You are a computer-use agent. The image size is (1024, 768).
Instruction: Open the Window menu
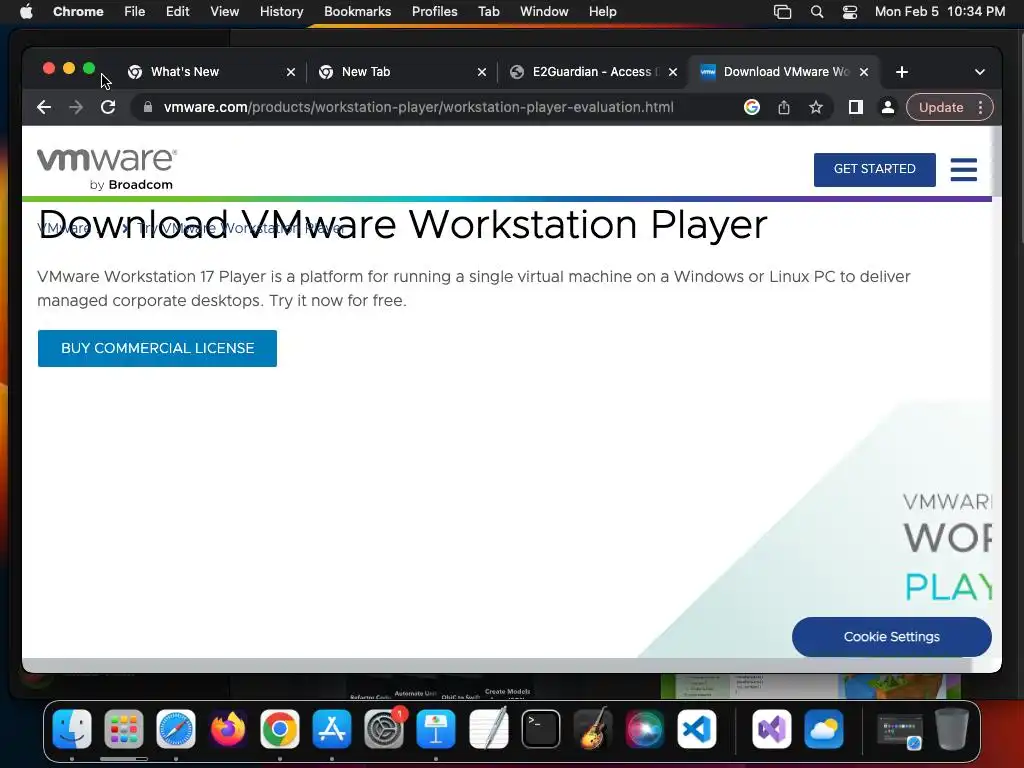pyautogui.click(x=544, y=12)
